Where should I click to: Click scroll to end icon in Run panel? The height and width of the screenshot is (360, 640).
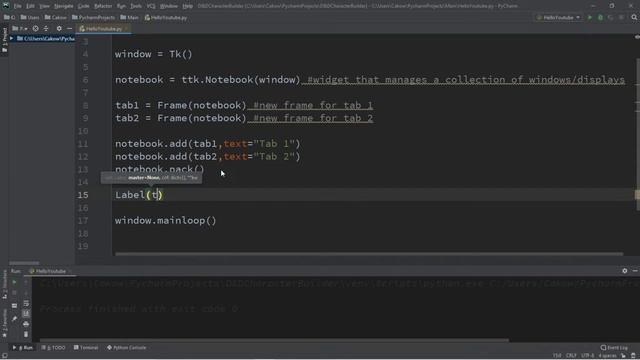click(26, 313)
